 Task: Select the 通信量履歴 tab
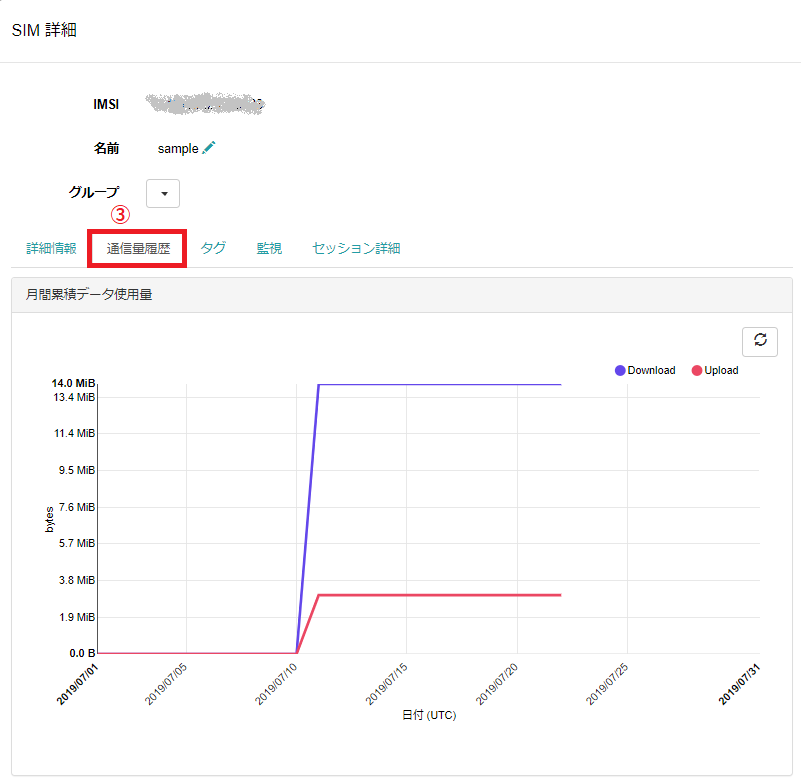[x=138, y=248]
